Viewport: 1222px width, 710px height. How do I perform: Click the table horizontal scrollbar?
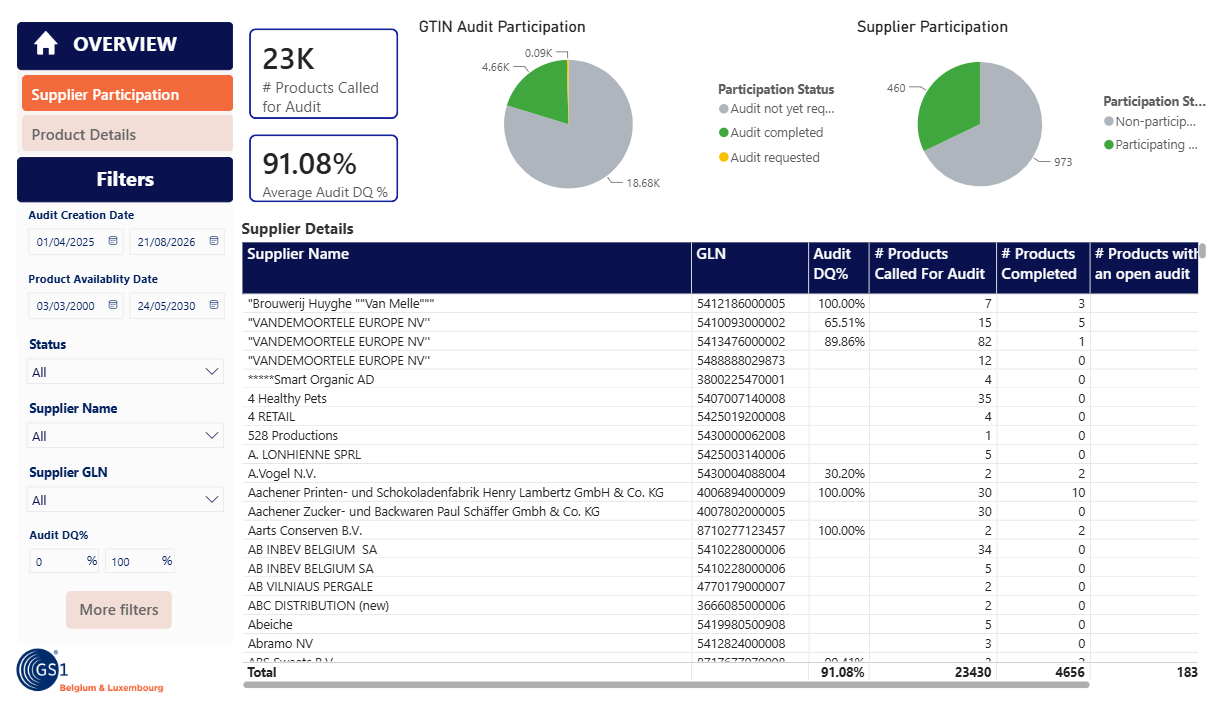pos(665,685)
